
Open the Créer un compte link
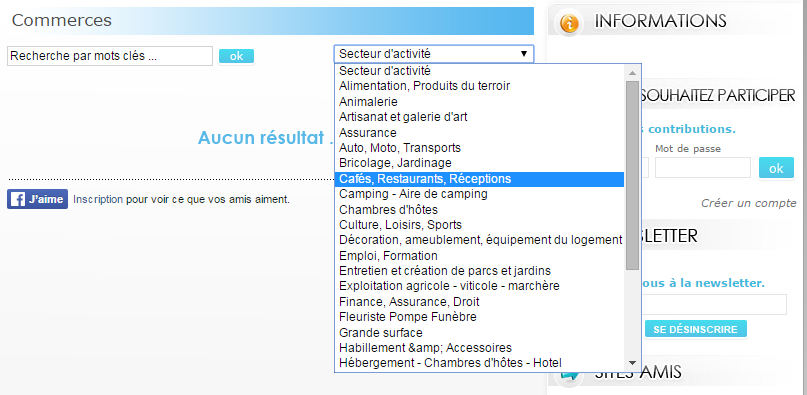[x=748, y=203]
